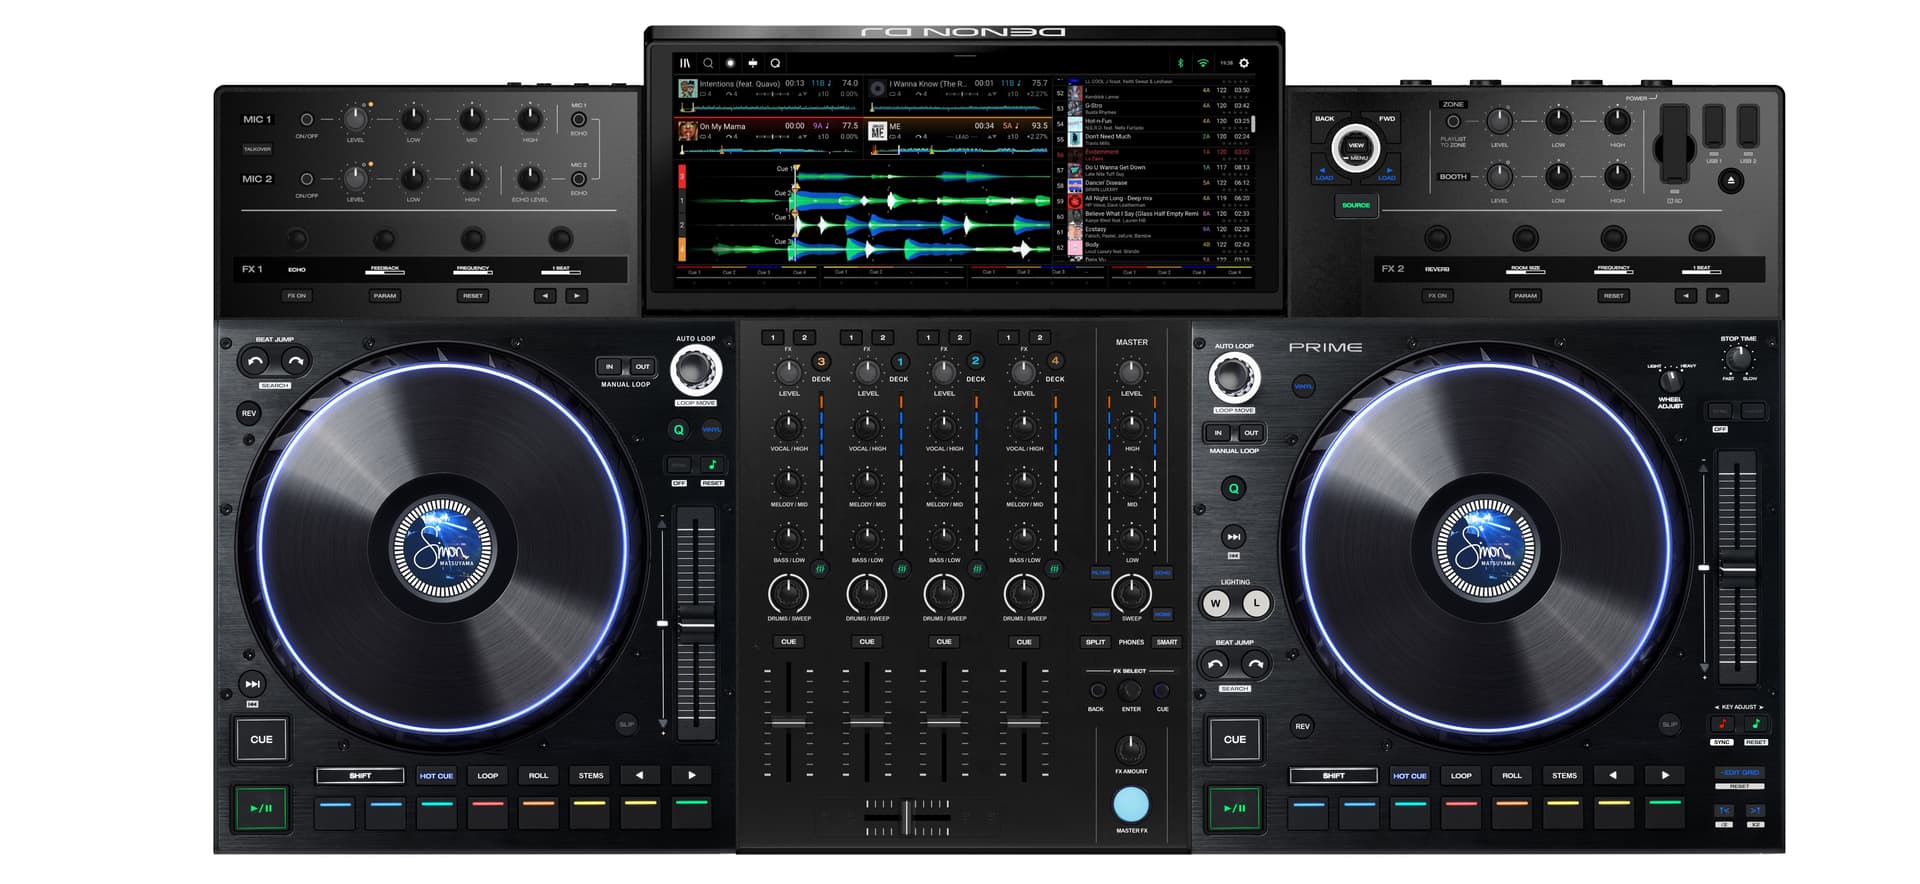Toggle the VINYL button on the left deck
This screenshot has width=1920, height=884.
point(711,430)
